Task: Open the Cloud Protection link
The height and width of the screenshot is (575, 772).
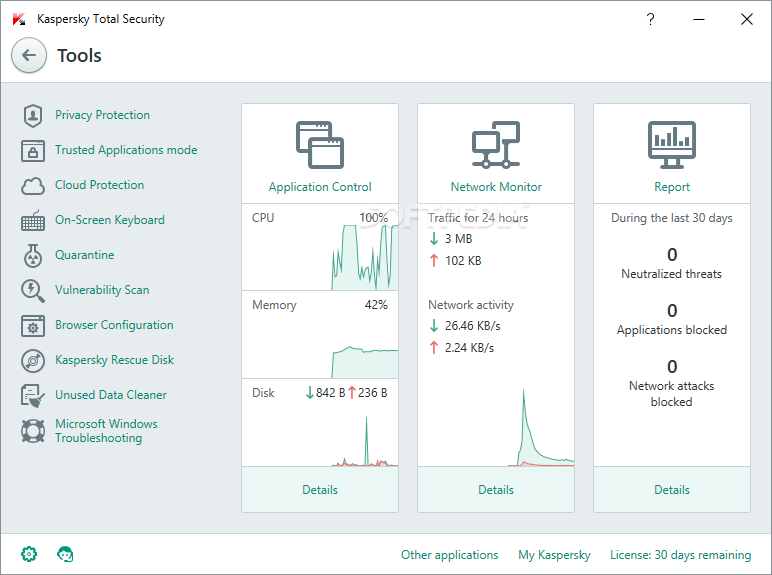Action: pyautogui.click(x=99, y=185)
